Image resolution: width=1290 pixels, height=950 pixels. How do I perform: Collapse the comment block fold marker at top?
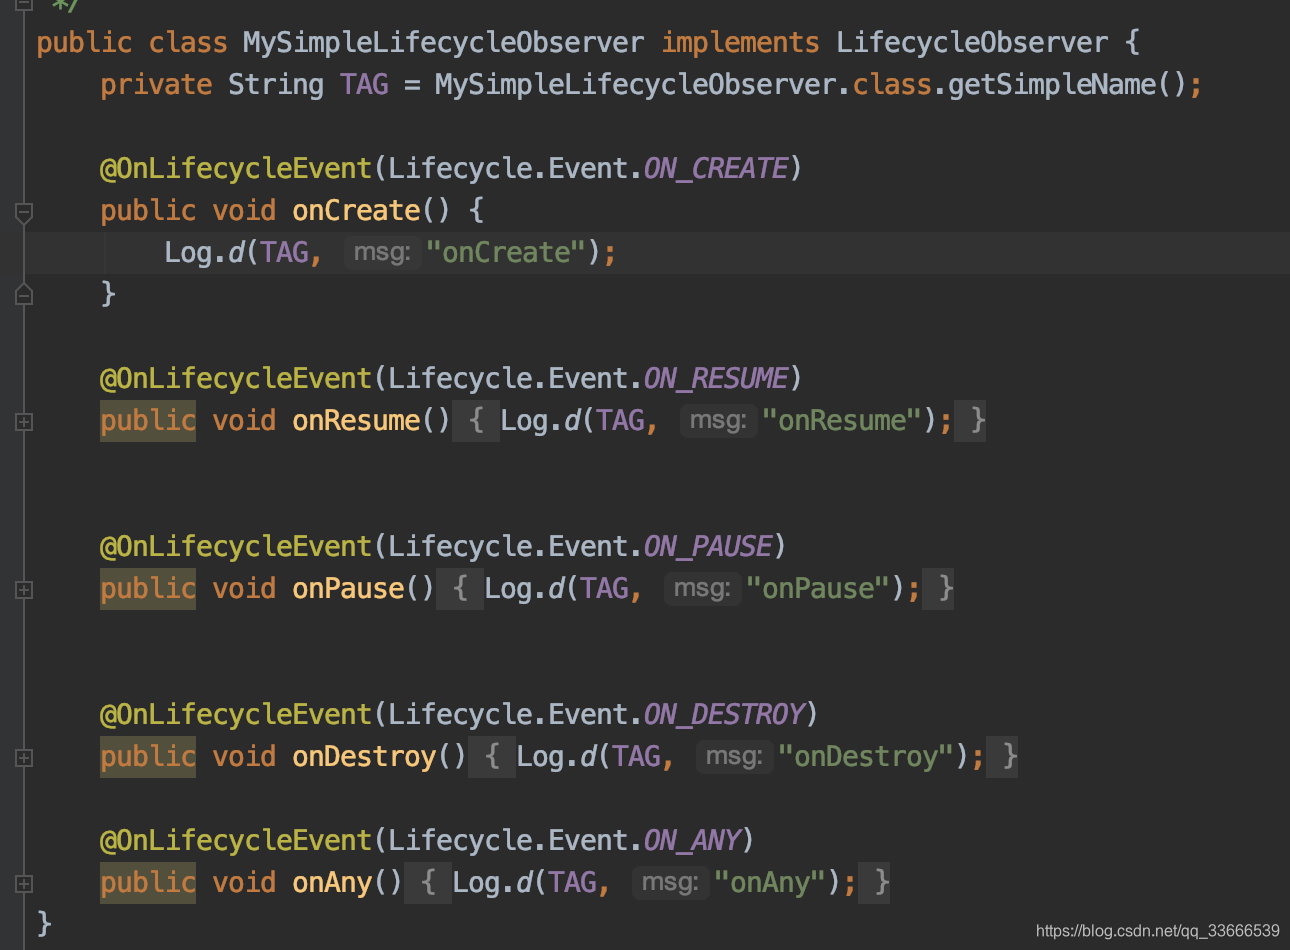coord(25,5)
